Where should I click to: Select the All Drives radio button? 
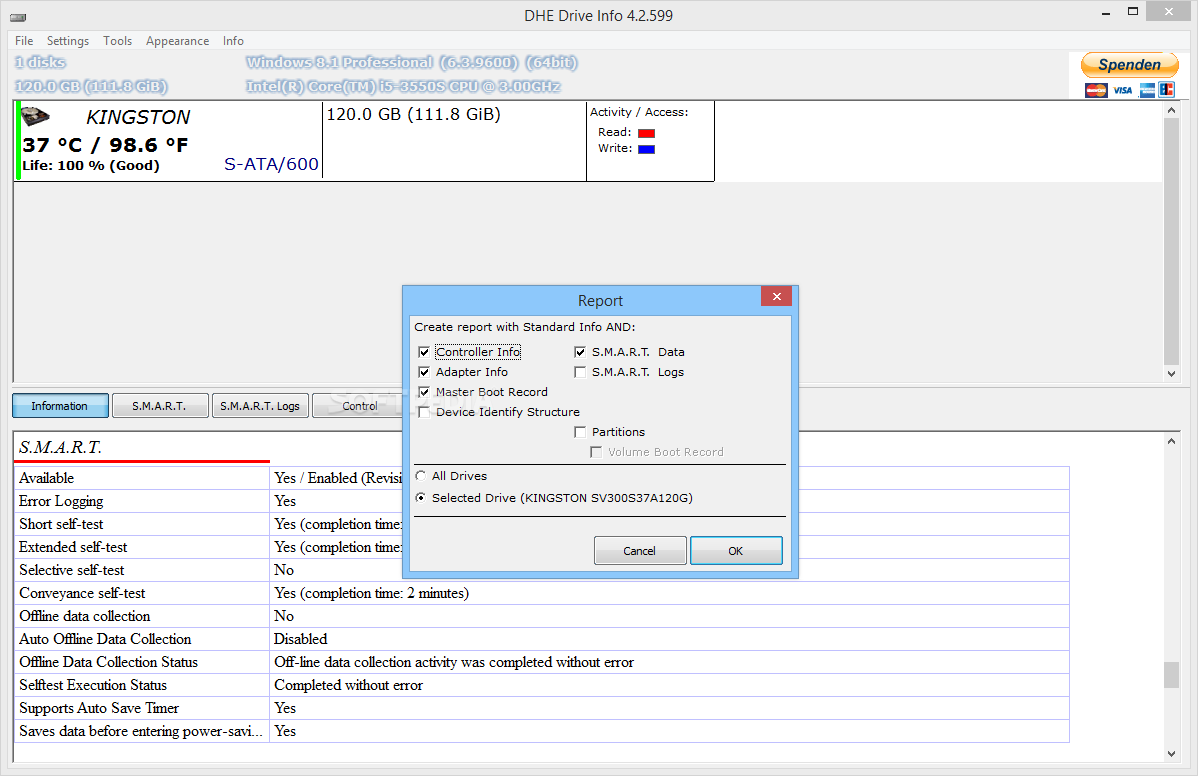[420, 476]
